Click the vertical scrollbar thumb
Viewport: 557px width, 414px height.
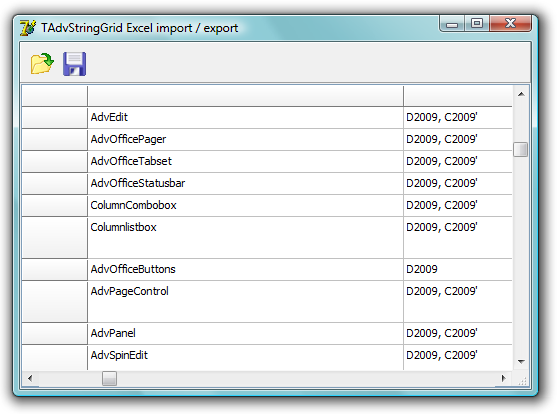tap(521, 149)
